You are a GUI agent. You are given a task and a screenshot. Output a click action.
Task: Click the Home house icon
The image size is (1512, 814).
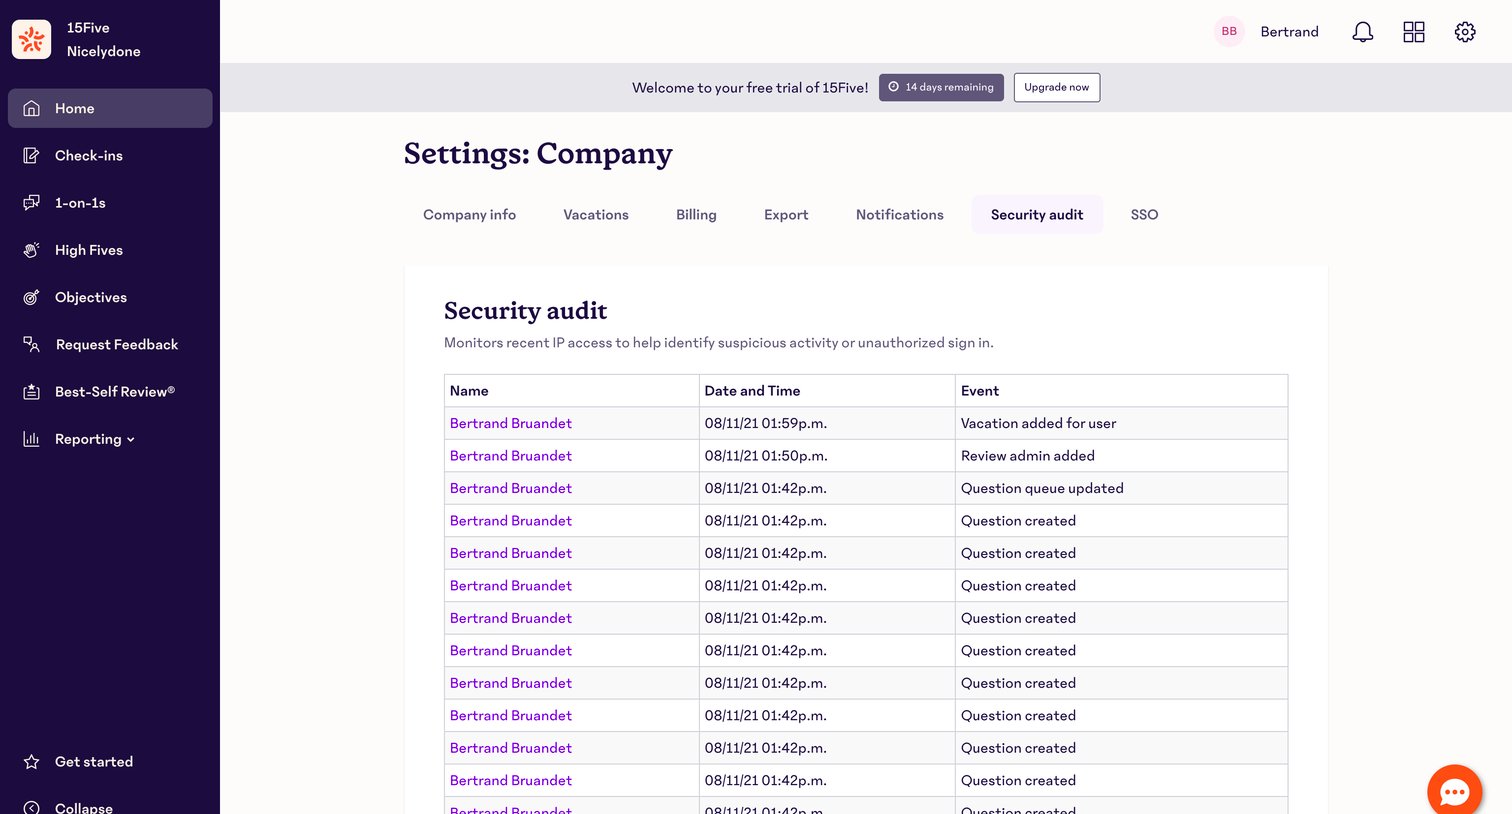[x=32, y=108]
